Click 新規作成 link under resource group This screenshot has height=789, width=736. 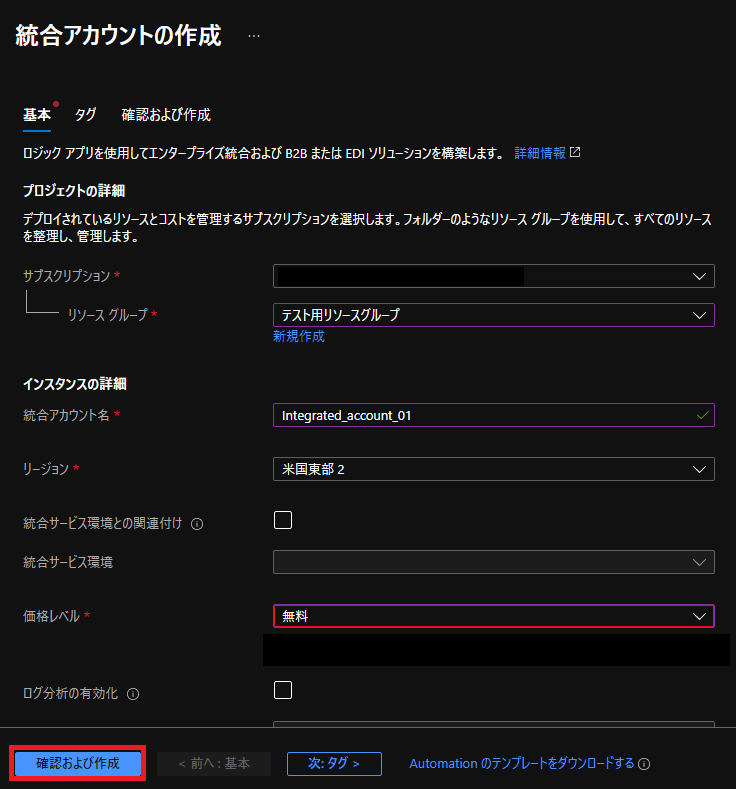pos(299,337)
